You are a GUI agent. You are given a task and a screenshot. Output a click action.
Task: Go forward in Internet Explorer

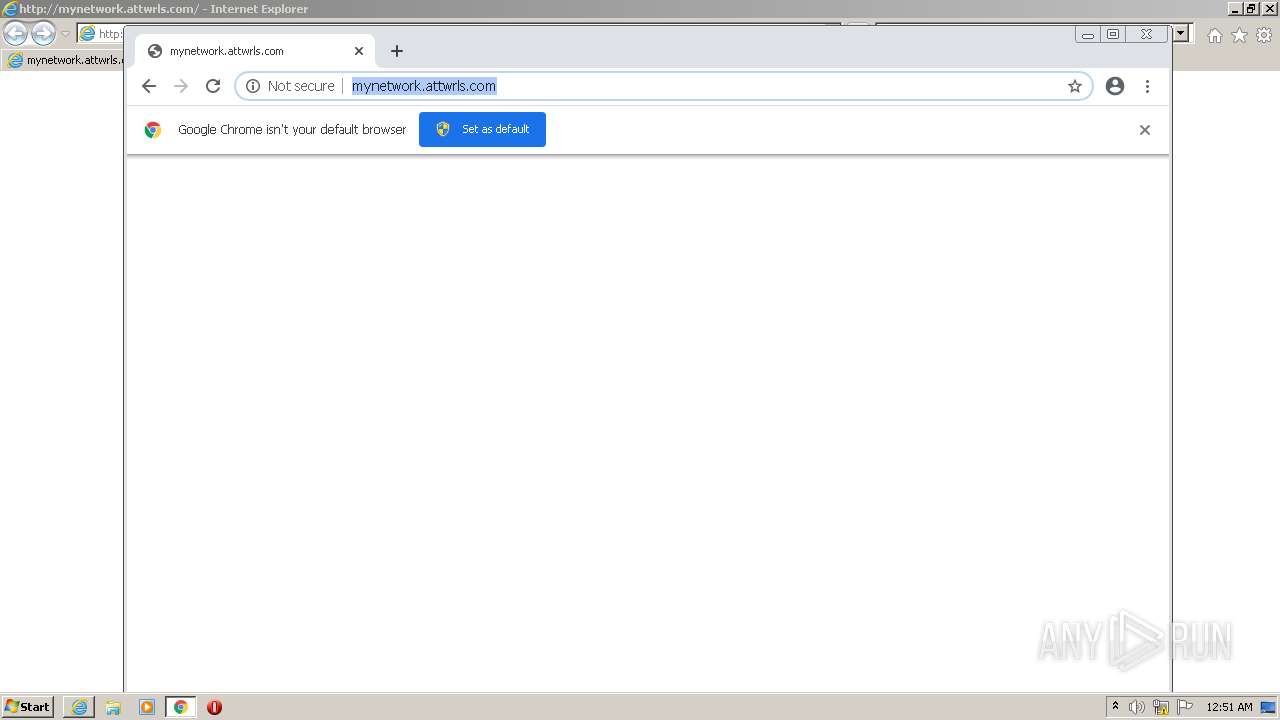(43, 34)
